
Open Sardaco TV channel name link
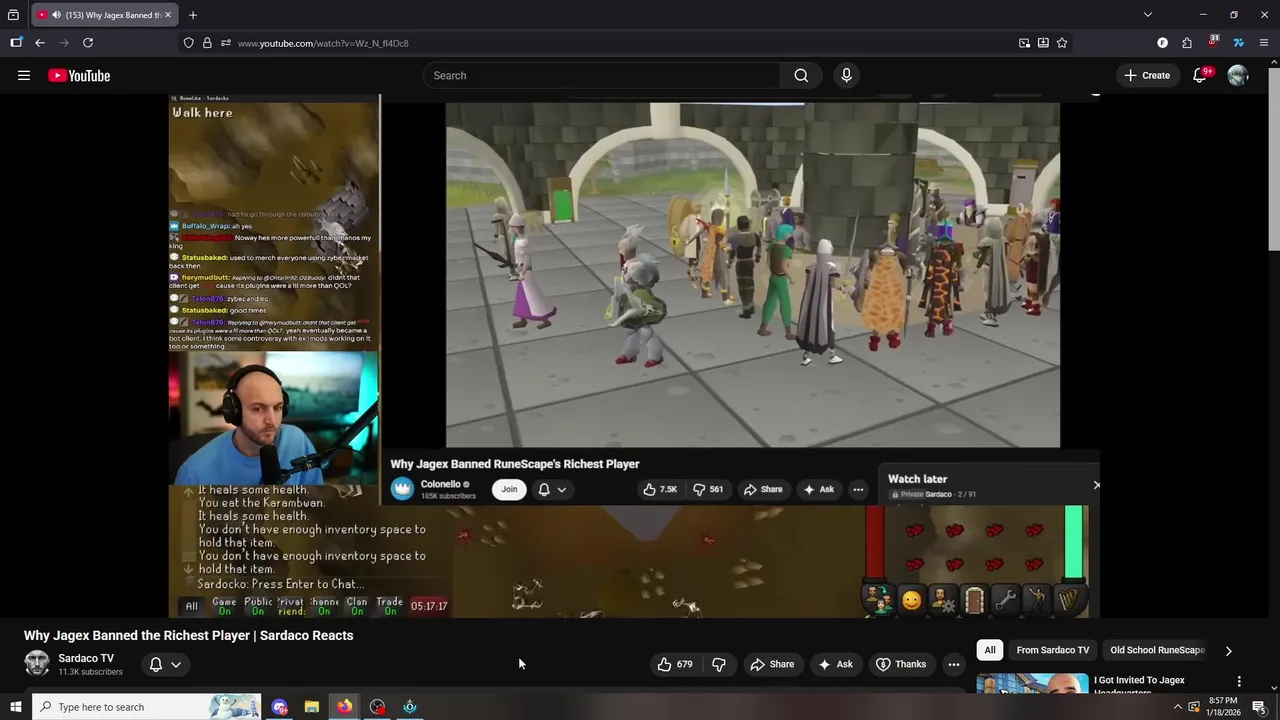(86, 658)
